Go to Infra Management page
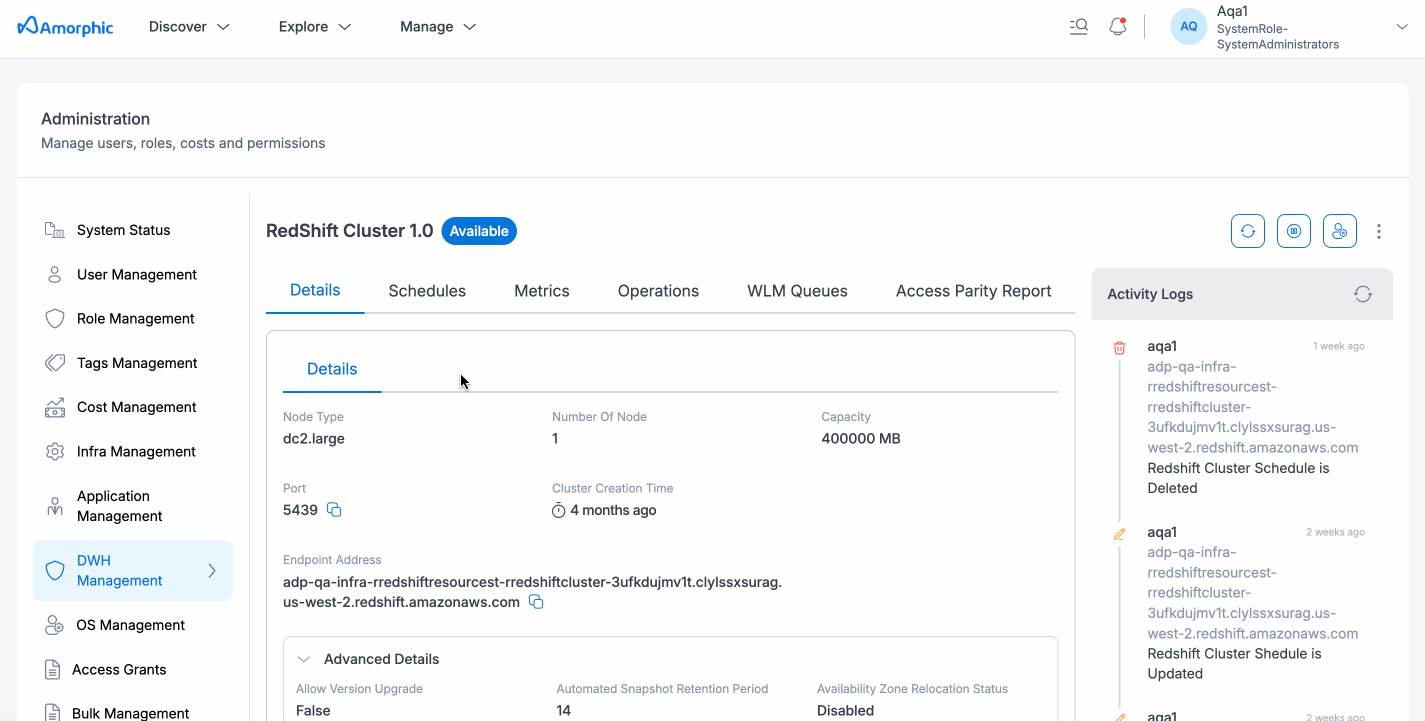Screen dimensions: 1425x721 (136, 451)
